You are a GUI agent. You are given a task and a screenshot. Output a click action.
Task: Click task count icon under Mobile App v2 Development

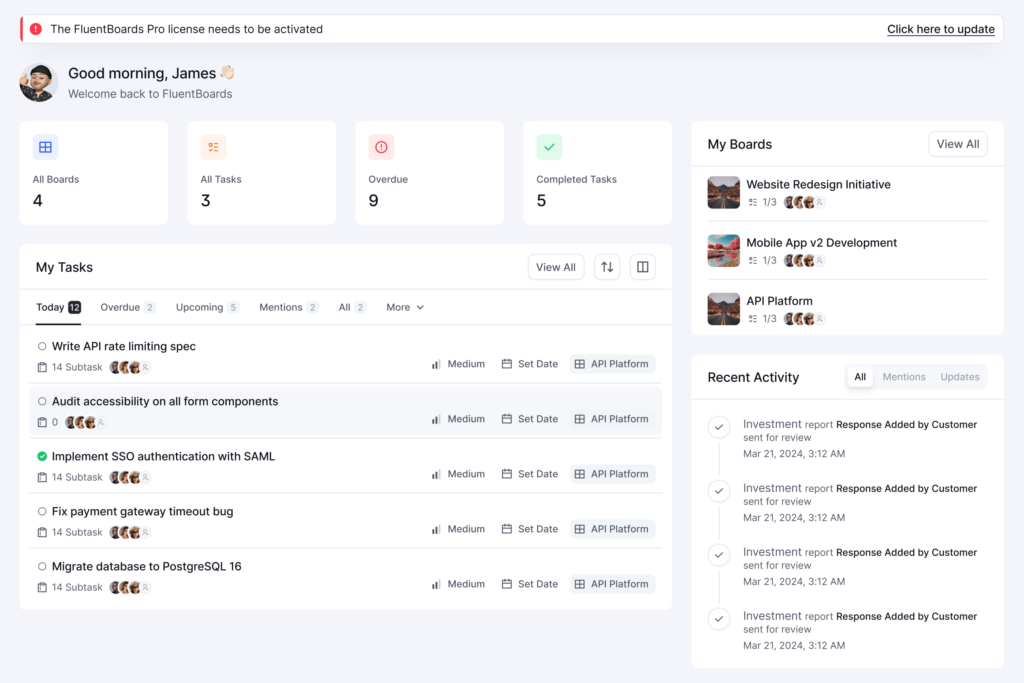[x=753, y=261]
